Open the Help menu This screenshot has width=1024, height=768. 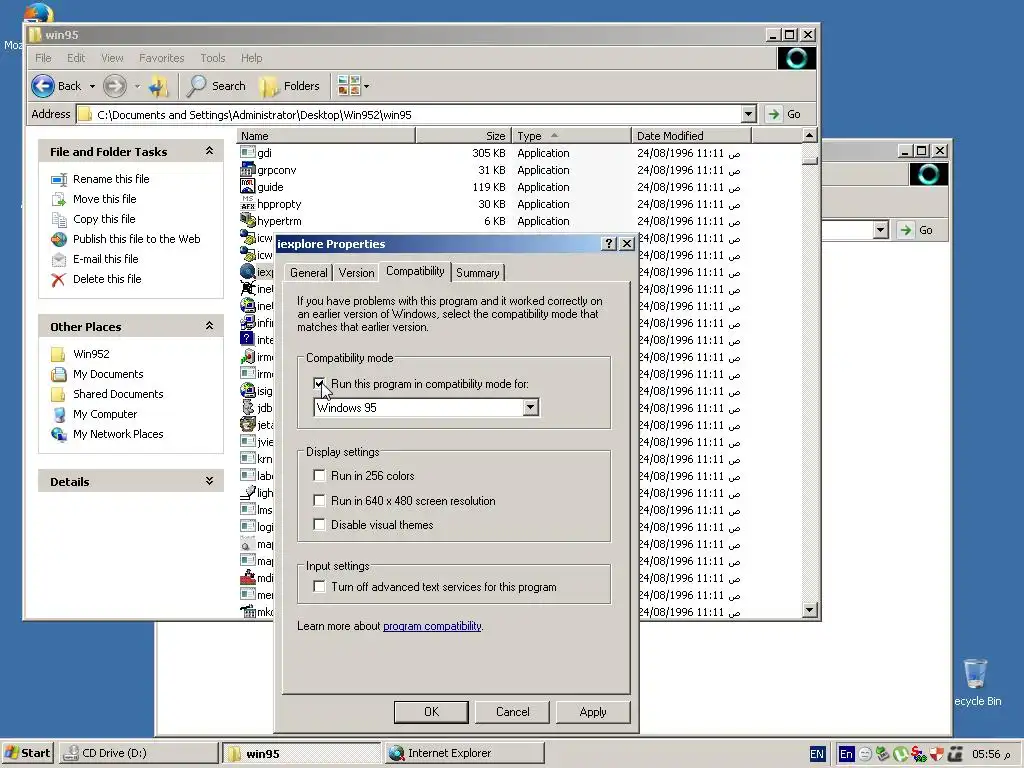[x=251, y=58]
